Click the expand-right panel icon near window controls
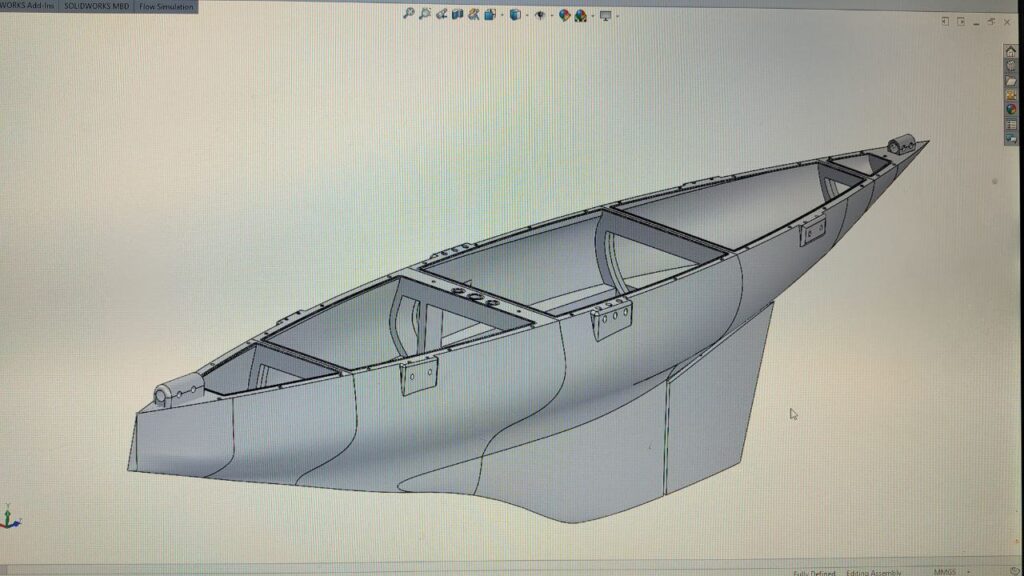The image size is (1024, 576). click(961, 22)
